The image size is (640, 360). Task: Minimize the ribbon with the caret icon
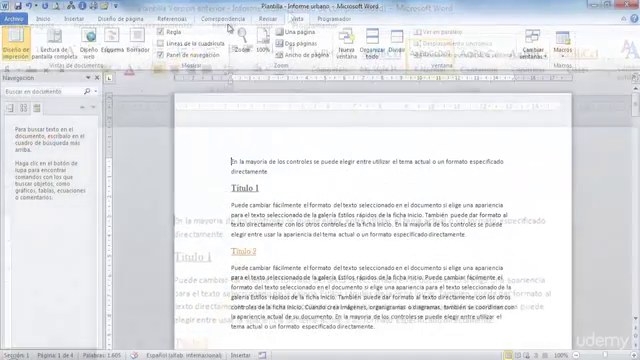(x=624, y=19)
